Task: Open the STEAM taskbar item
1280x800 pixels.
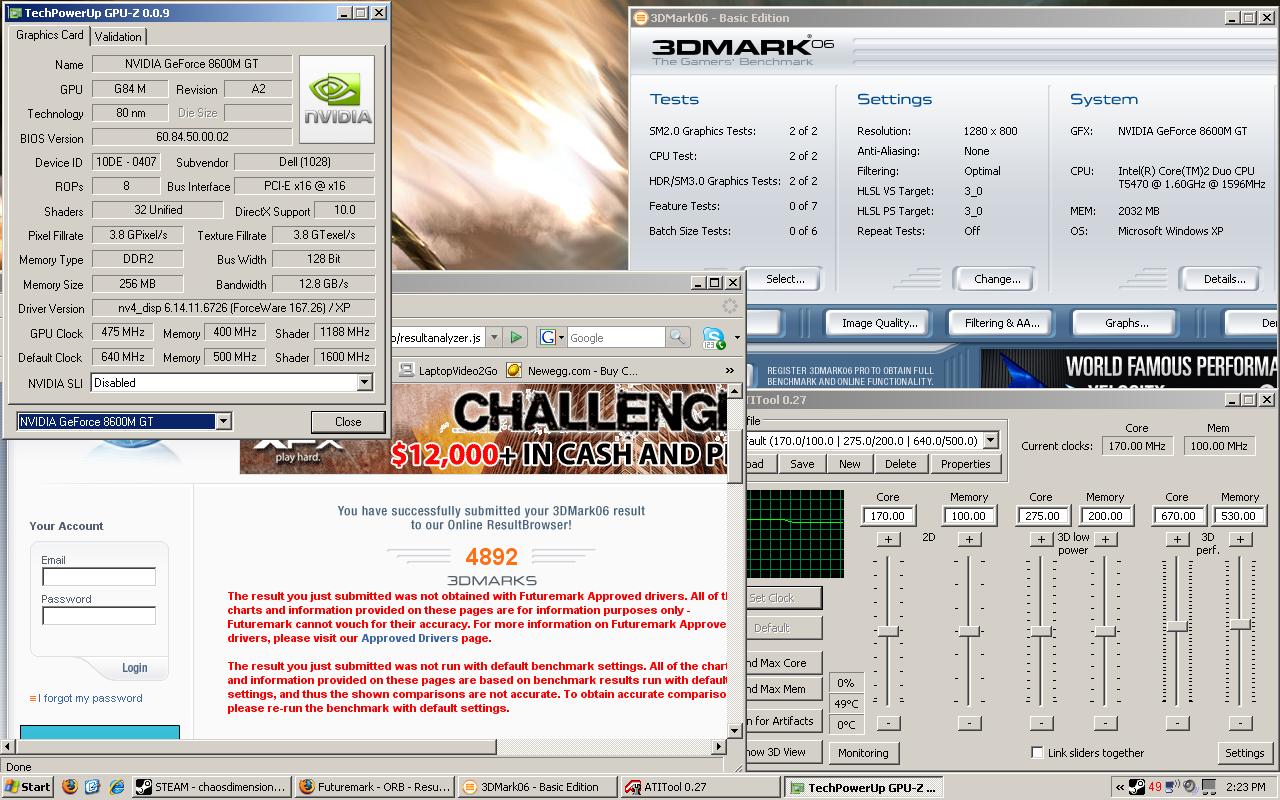Action: pyautogui.click(x=211, y=787)
